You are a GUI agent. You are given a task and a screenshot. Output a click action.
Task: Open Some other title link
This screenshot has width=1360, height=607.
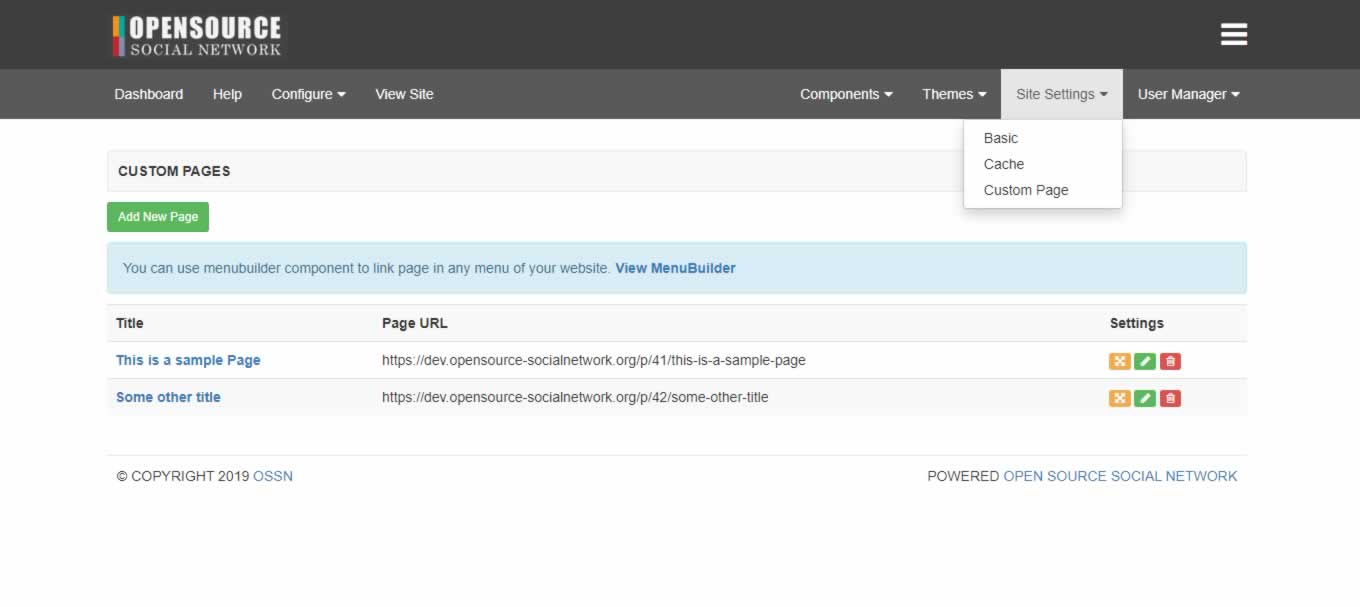168,397
